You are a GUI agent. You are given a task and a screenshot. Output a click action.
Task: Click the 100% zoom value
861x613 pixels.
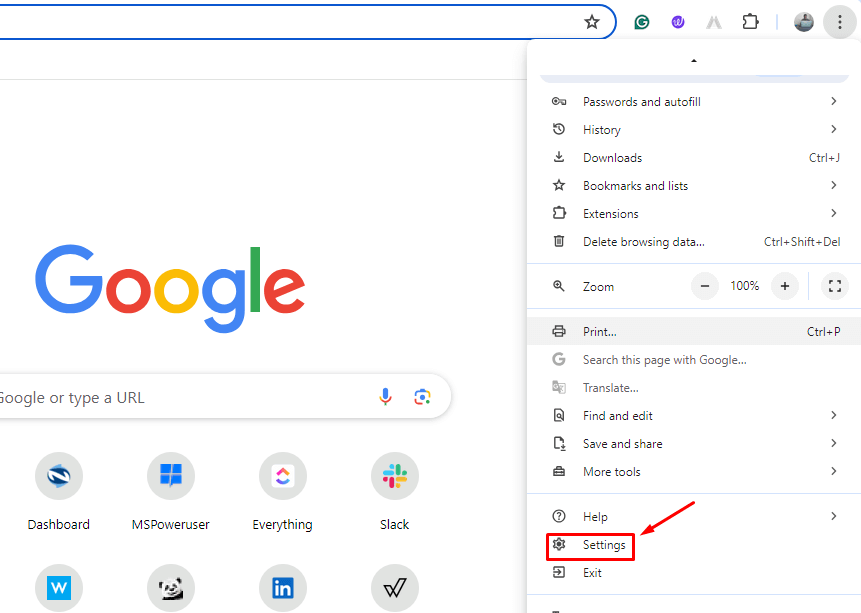[x=745, y=286]
